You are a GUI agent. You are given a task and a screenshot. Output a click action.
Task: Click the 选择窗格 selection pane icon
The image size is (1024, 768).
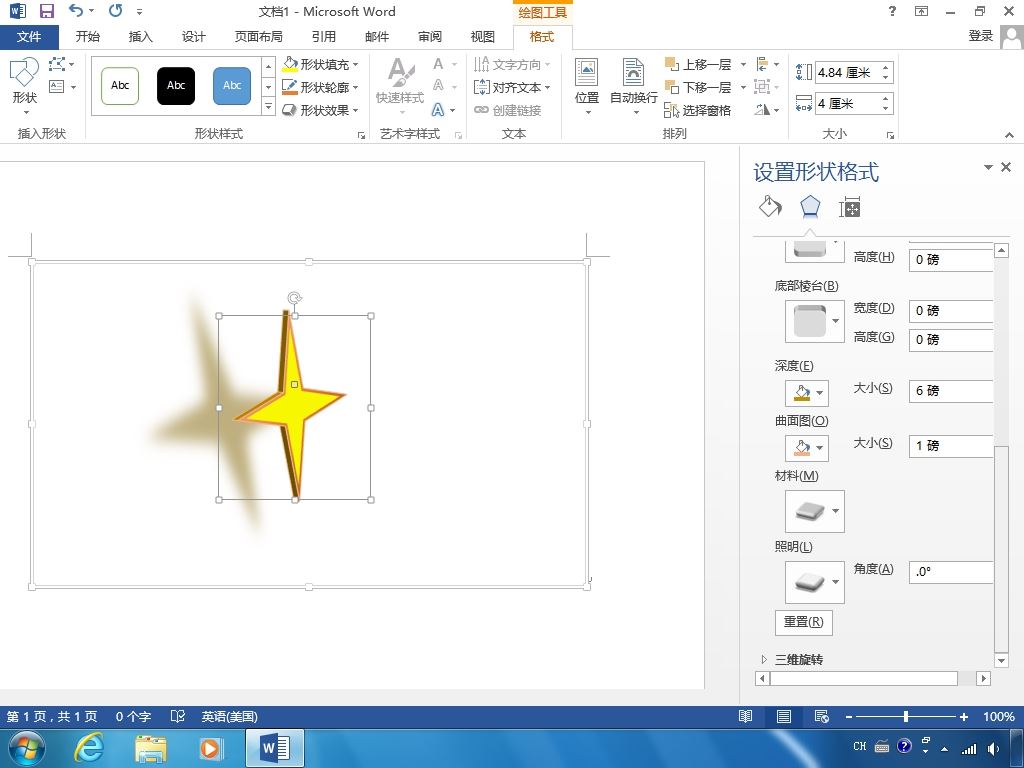673,110
